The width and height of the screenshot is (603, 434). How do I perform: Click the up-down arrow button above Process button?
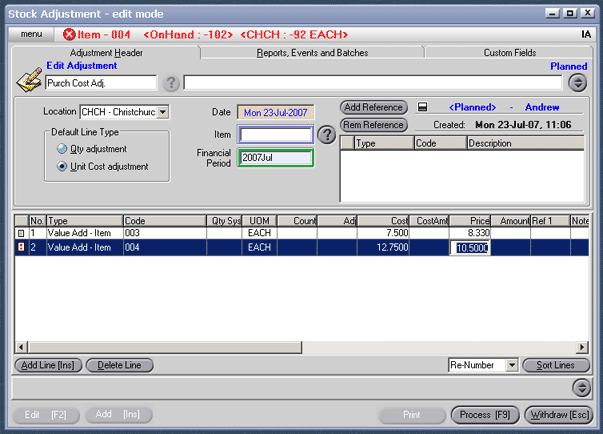pos(581,387)
